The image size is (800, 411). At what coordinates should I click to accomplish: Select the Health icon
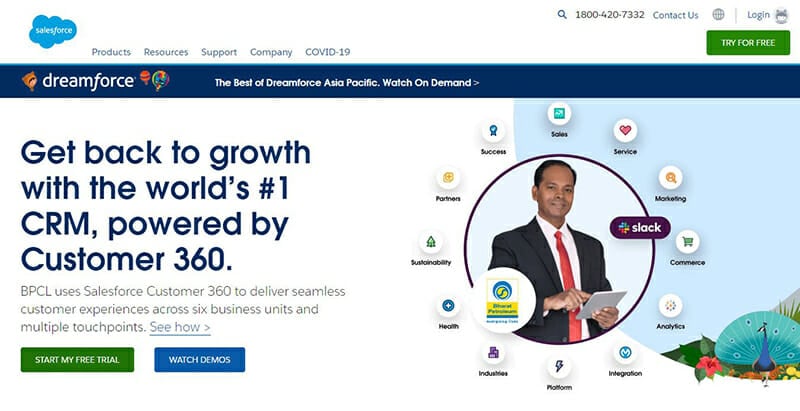[x=448, y=305]
